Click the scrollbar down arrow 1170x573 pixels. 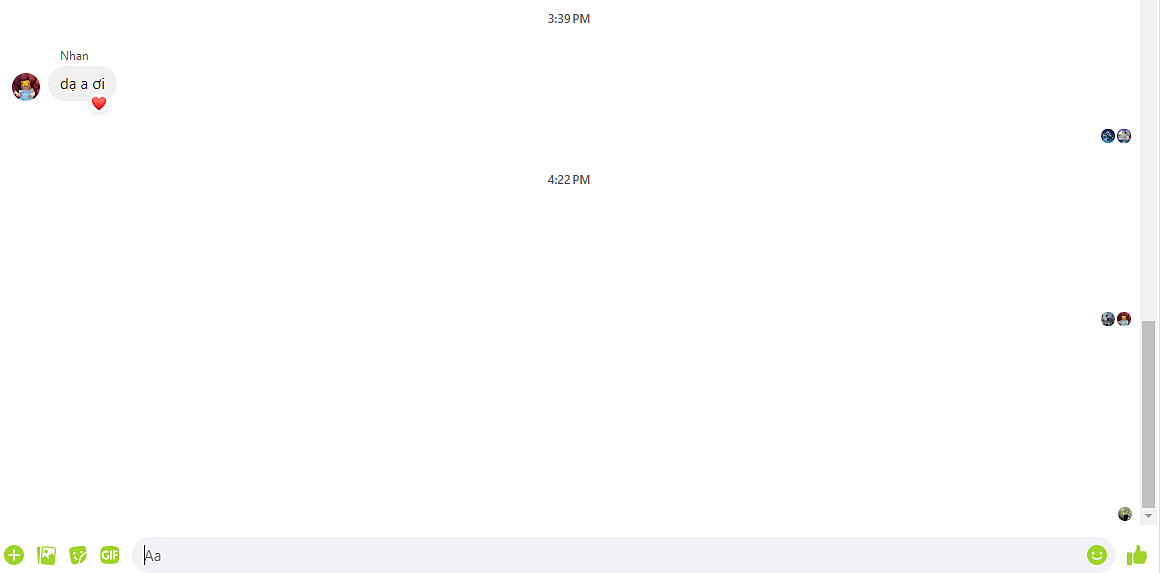pyautogui.click(x=1148, y=516)
